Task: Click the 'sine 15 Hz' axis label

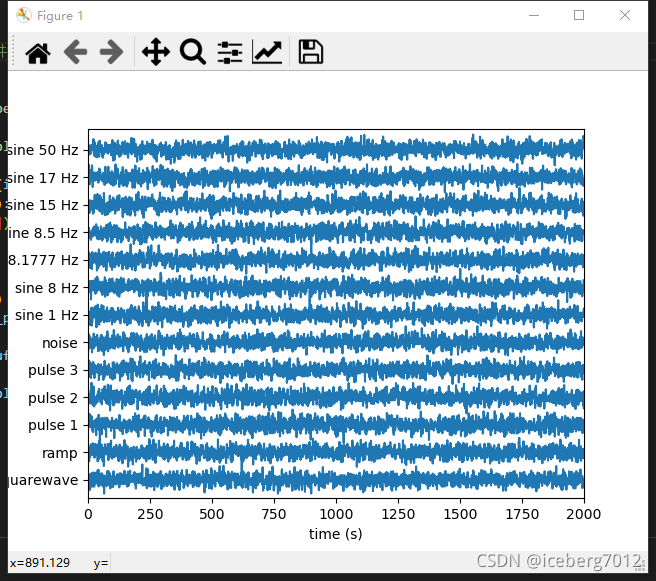Action: tap(43, 205)
